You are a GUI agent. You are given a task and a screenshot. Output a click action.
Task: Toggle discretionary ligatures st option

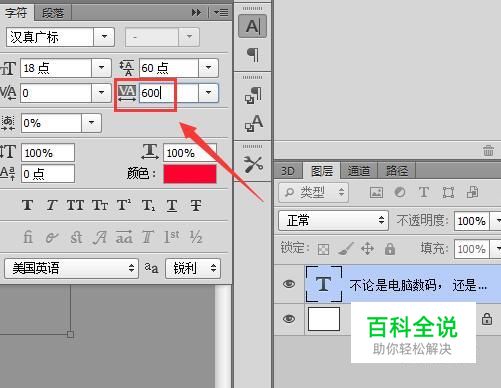76,237
